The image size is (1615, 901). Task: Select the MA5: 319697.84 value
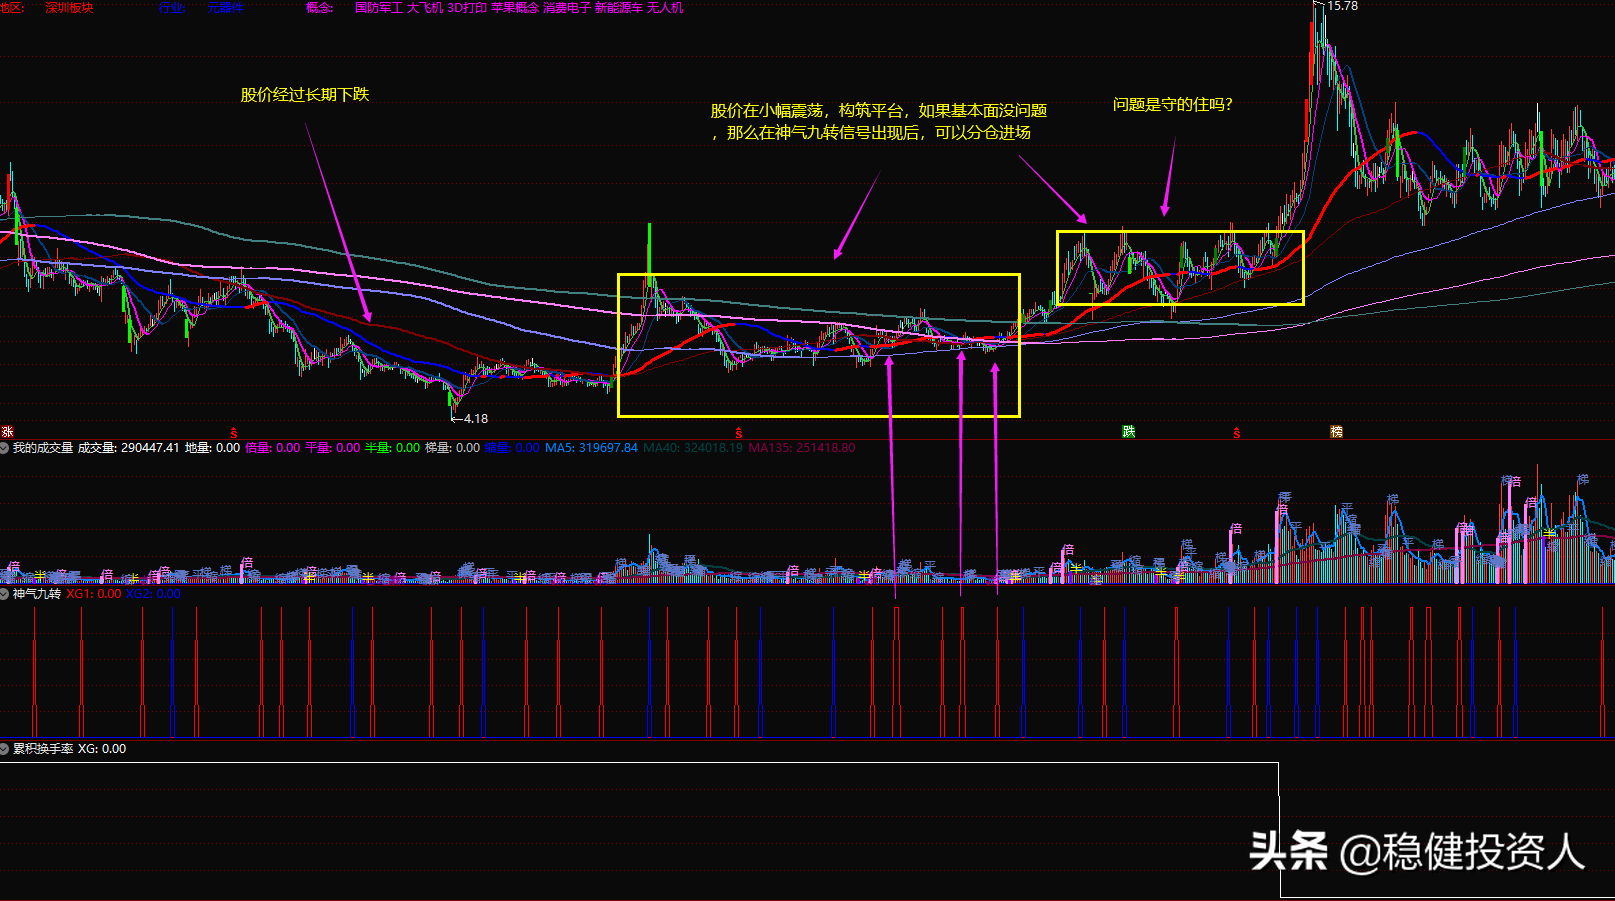click(591, 448)
